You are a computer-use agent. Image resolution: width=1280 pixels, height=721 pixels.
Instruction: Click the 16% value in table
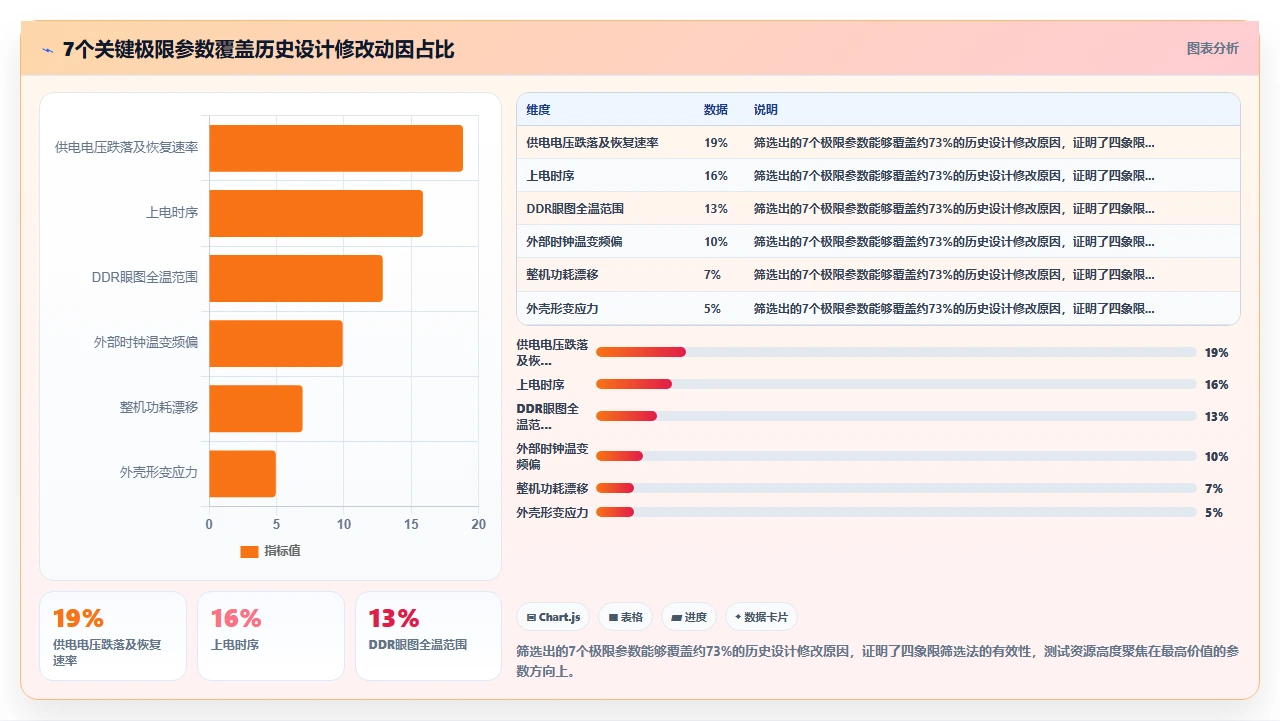(716, 176)
